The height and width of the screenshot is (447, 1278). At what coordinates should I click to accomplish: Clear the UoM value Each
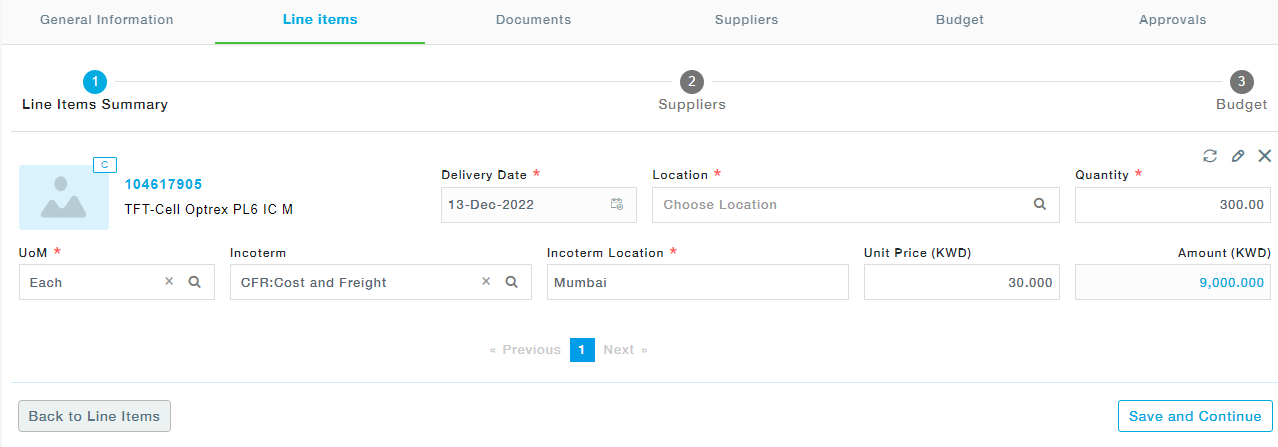(x=169, y=282)
